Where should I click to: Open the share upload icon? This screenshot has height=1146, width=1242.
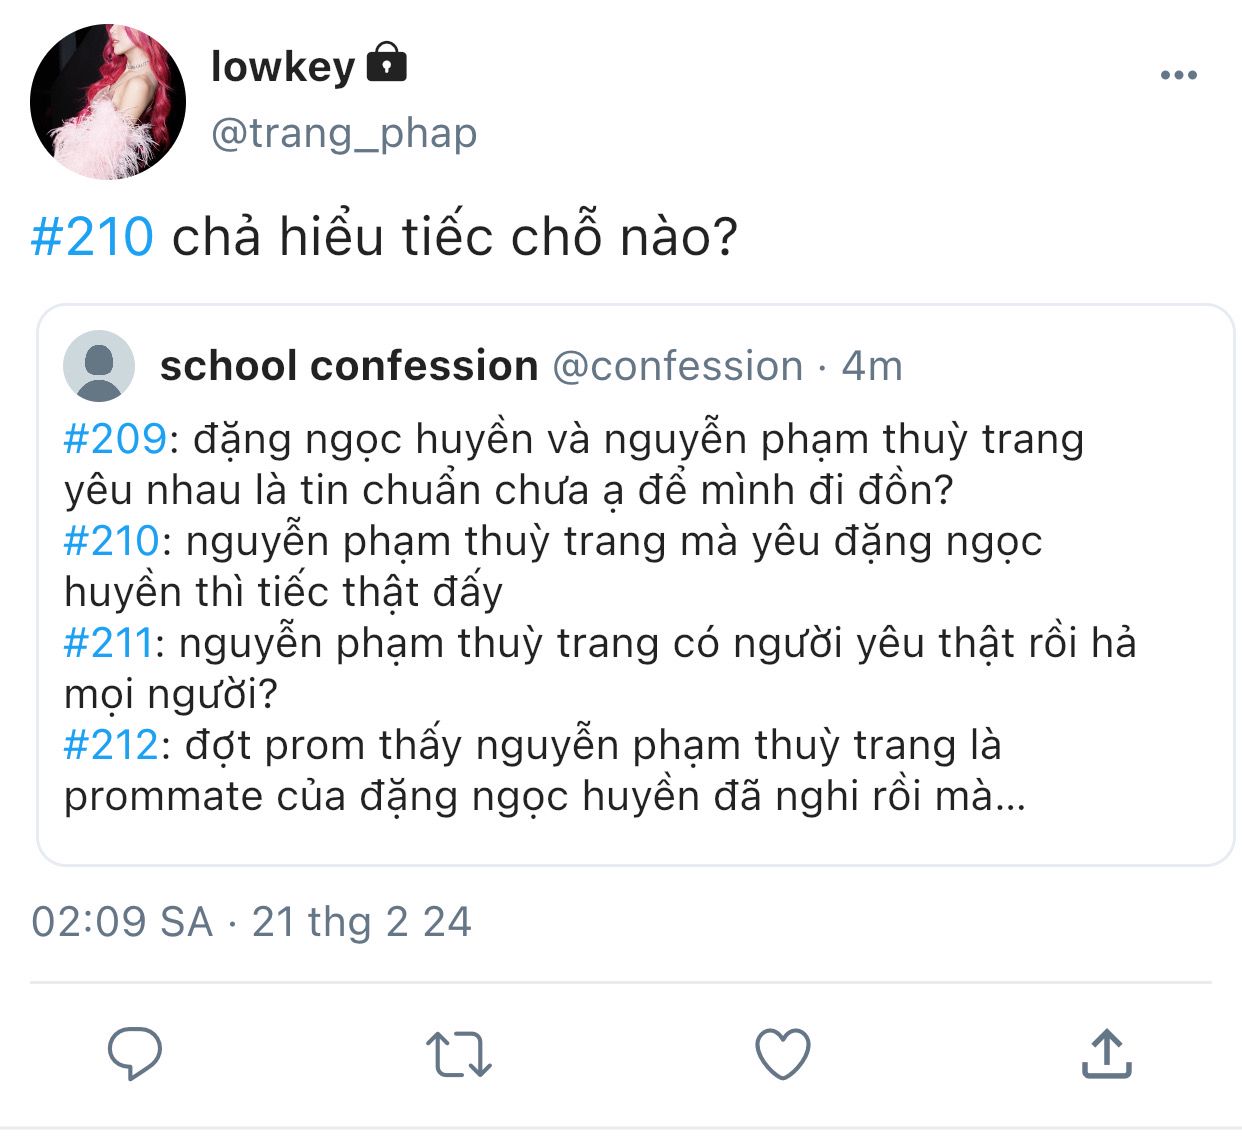tap(1106, 1054)
